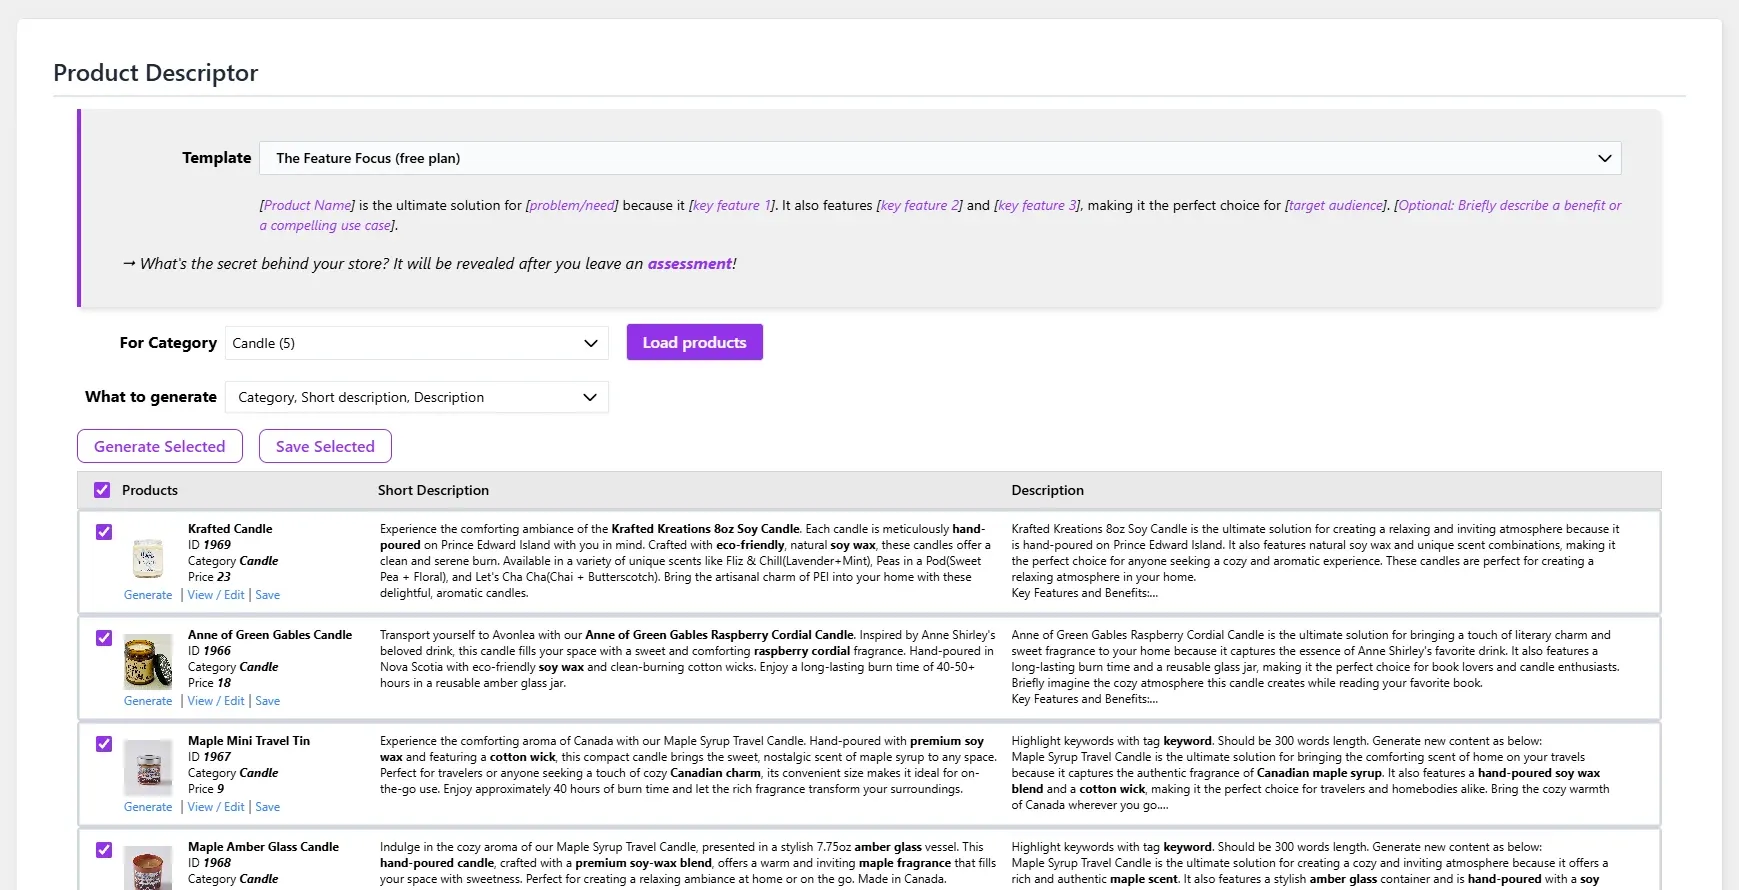The image size is (1739, 890).
Task: Click the Product Descriptor heading
Action: [155, 73]
